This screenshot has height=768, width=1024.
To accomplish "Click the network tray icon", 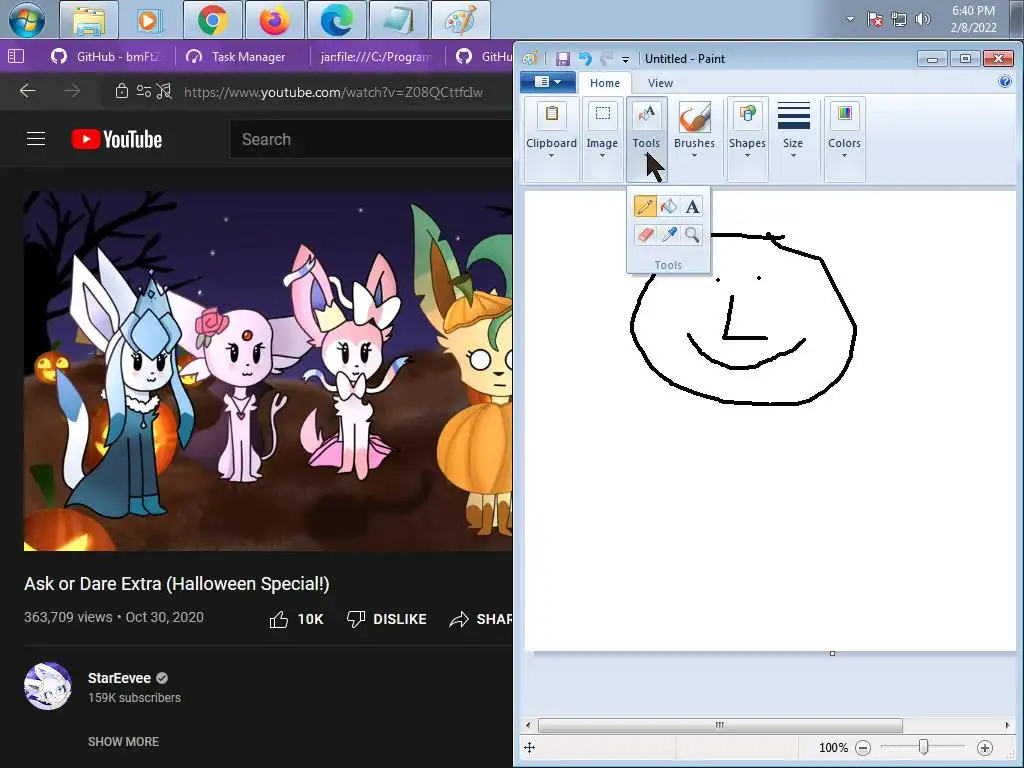I will [899, 20].
